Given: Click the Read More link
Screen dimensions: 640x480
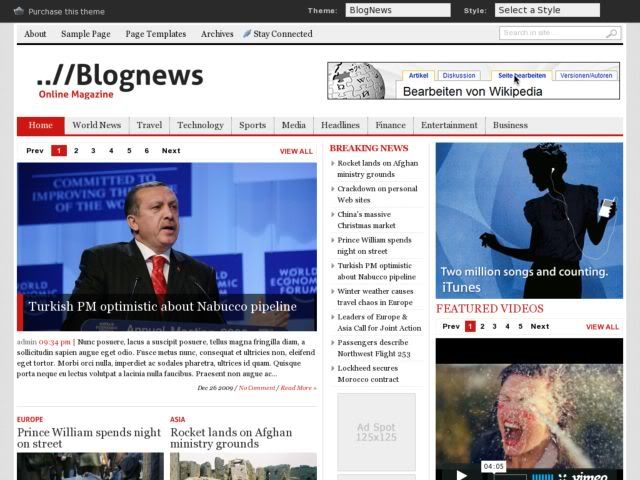Looking at the screenshot, I should 298,388.
